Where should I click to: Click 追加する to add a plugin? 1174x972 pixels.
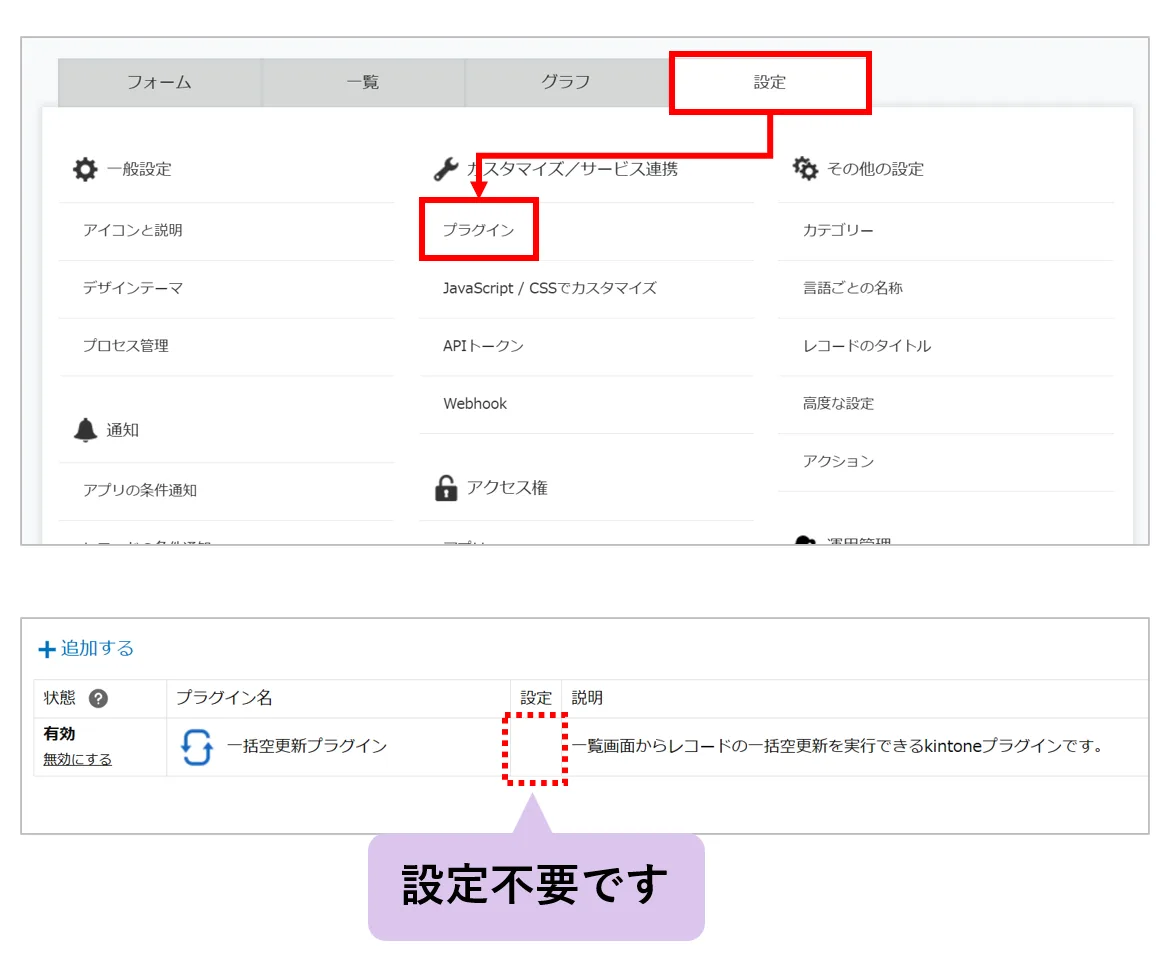click(x=97, y=648)
